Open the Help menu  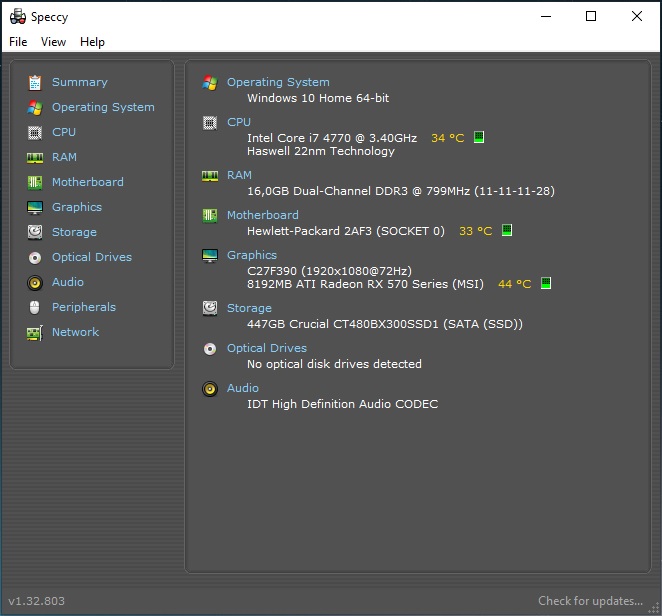(x=92, y=42)
